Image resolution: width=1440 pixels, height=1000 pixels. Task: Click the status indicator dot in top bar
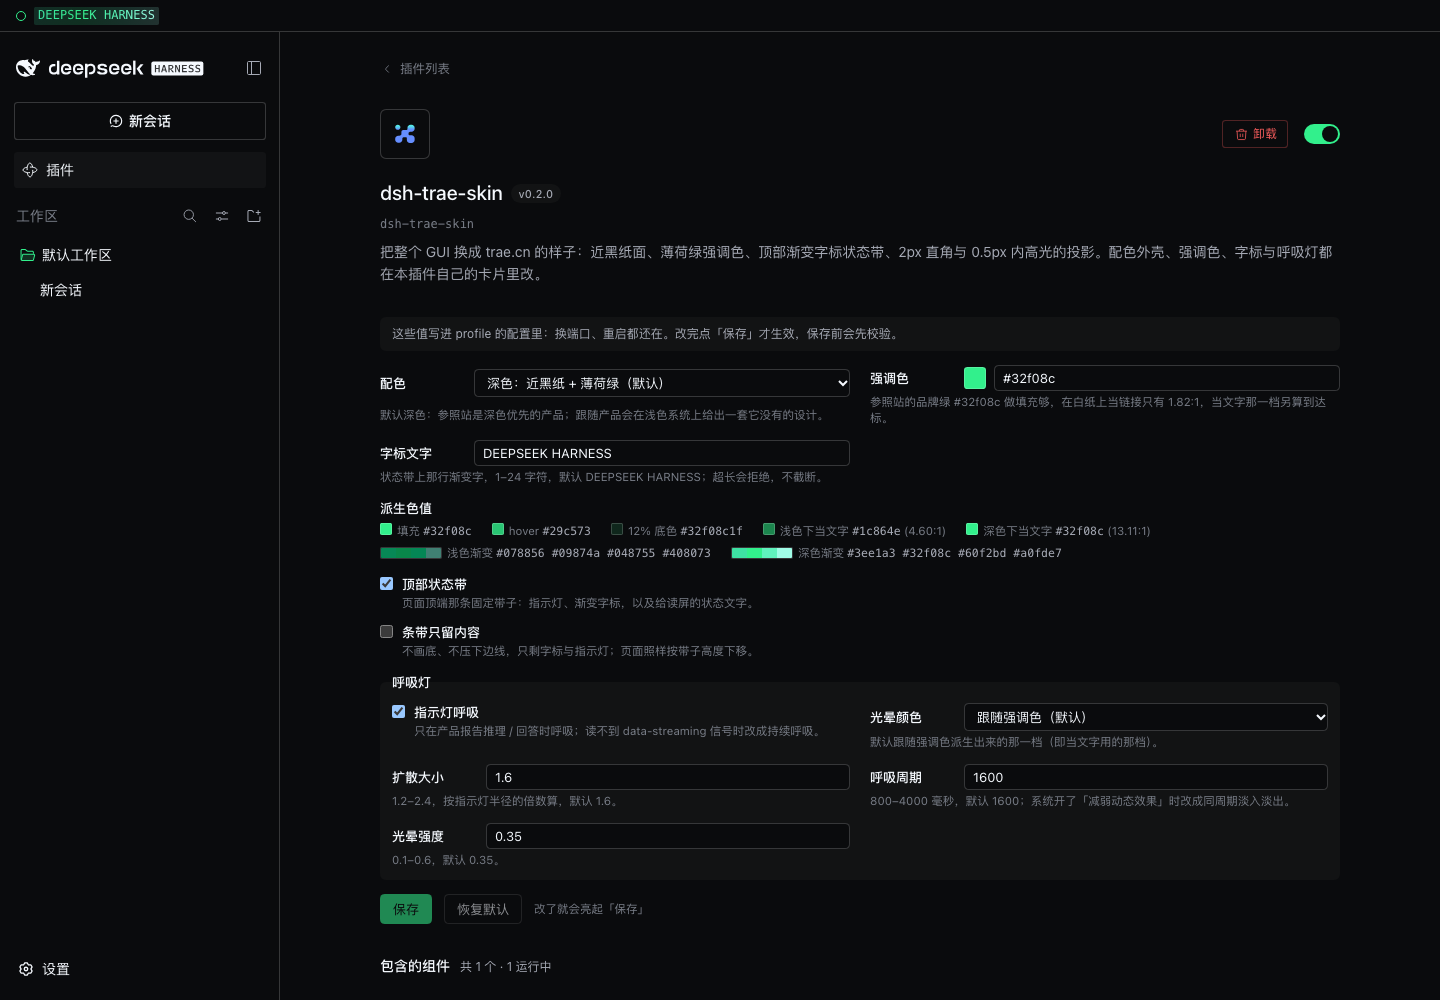pos(21,16)
